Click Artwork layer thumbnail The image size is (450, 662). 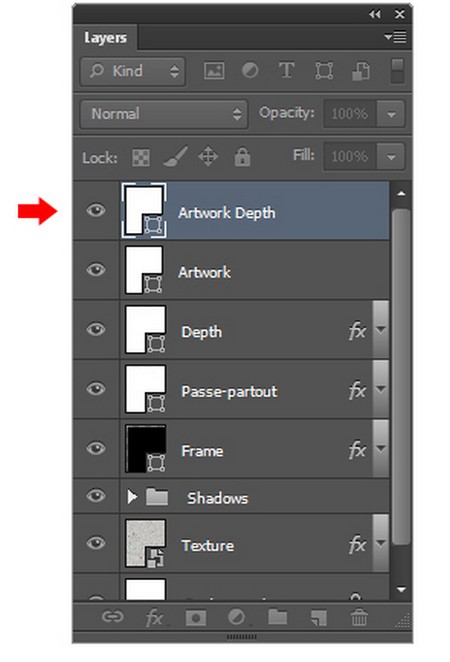[144, 270]
